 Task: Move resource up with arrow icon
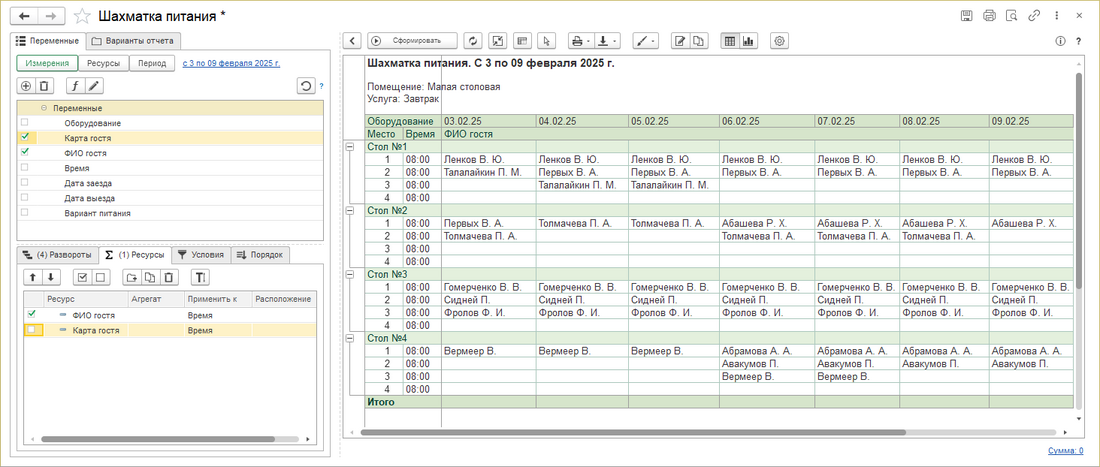31,277
